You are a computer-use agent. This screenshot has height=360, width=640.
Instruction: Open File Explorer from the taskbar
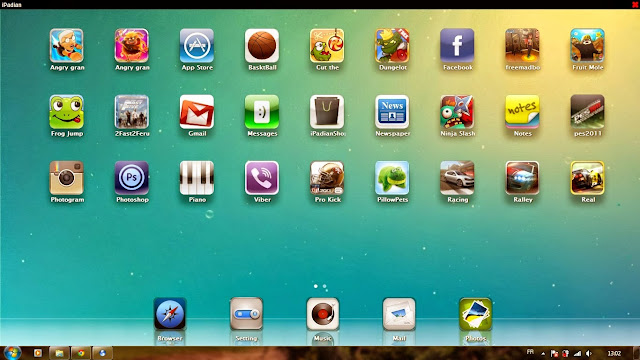(59, 353)
